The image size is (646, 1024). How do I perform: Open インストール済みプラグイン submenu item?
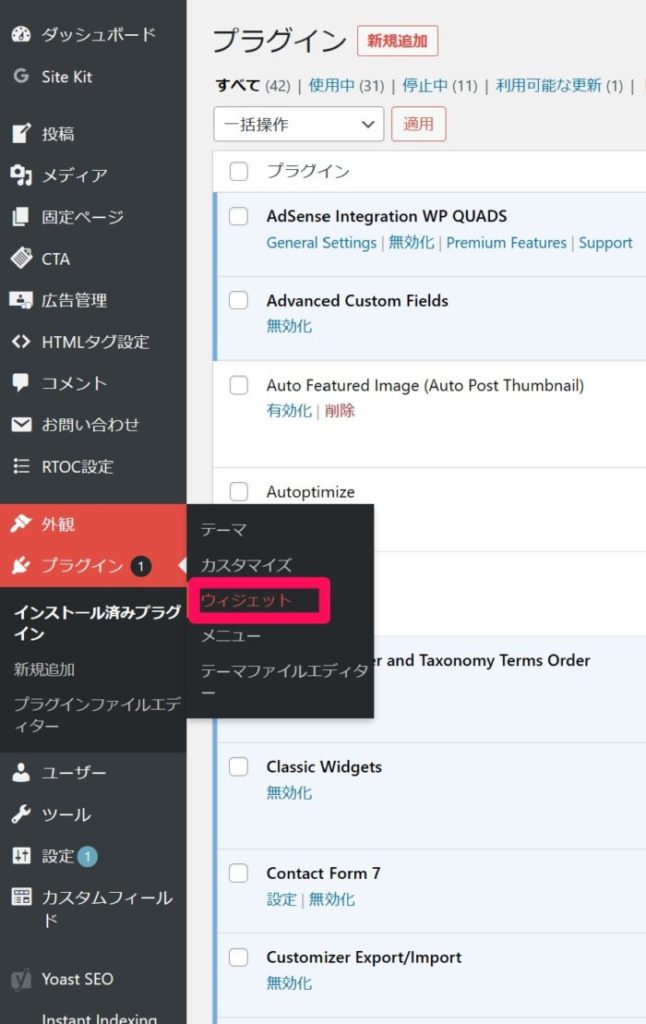(x=97, y=623)
